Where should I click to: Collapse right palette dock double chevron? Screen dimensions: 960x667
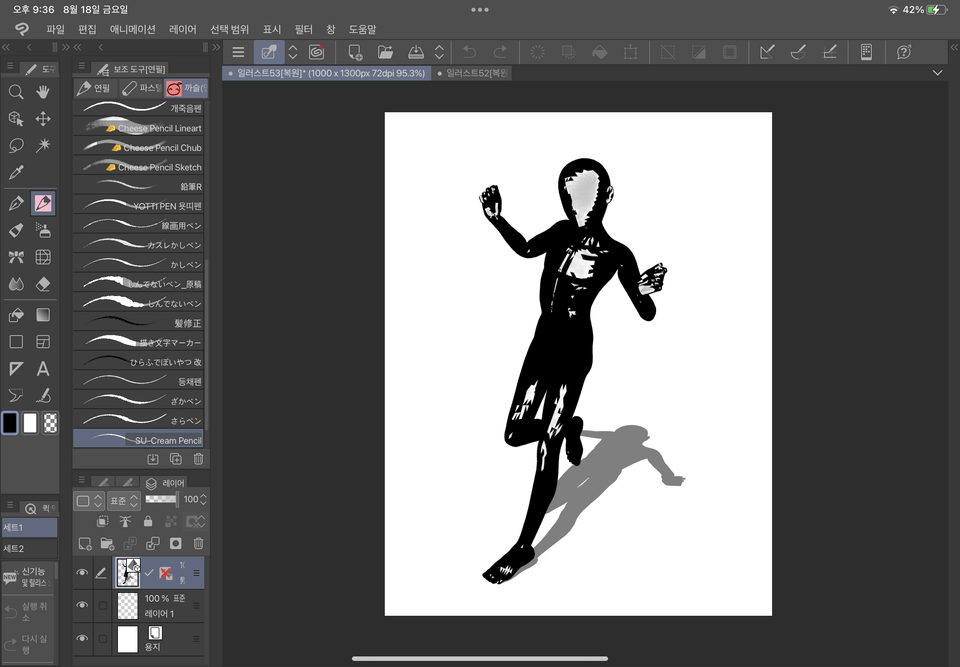click(954, 47)
